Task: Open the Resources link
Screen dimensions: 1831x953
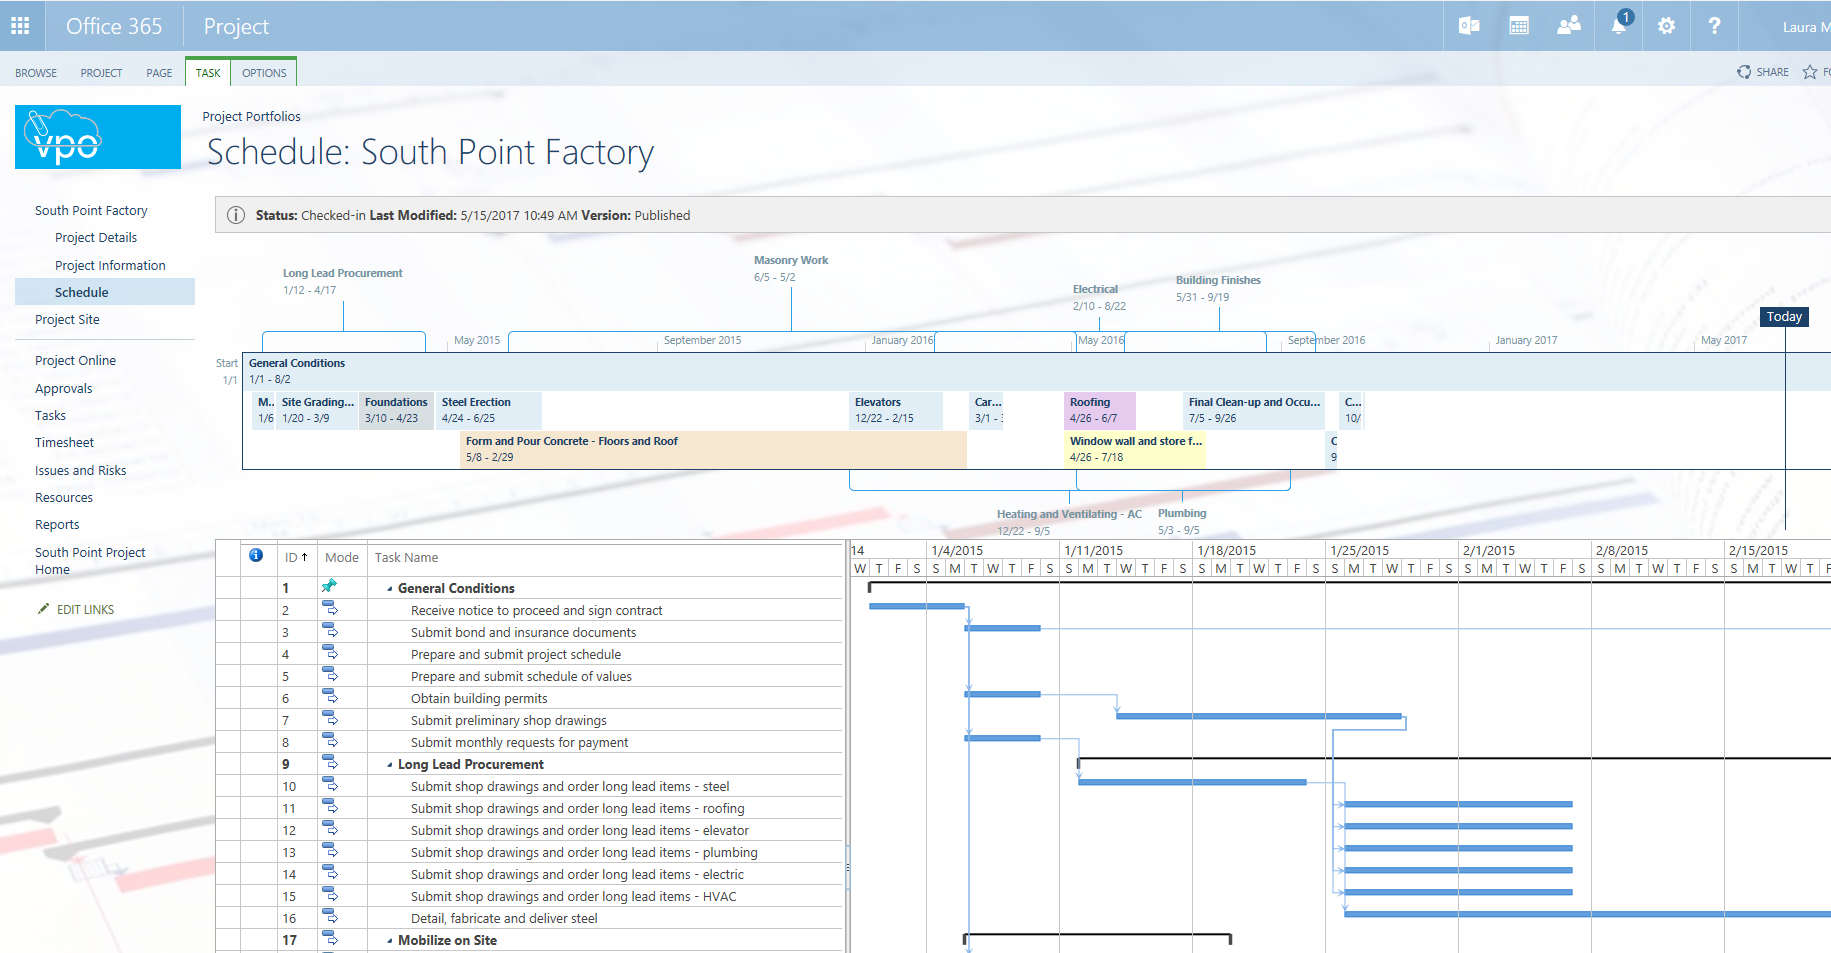Action: [63, 498]
